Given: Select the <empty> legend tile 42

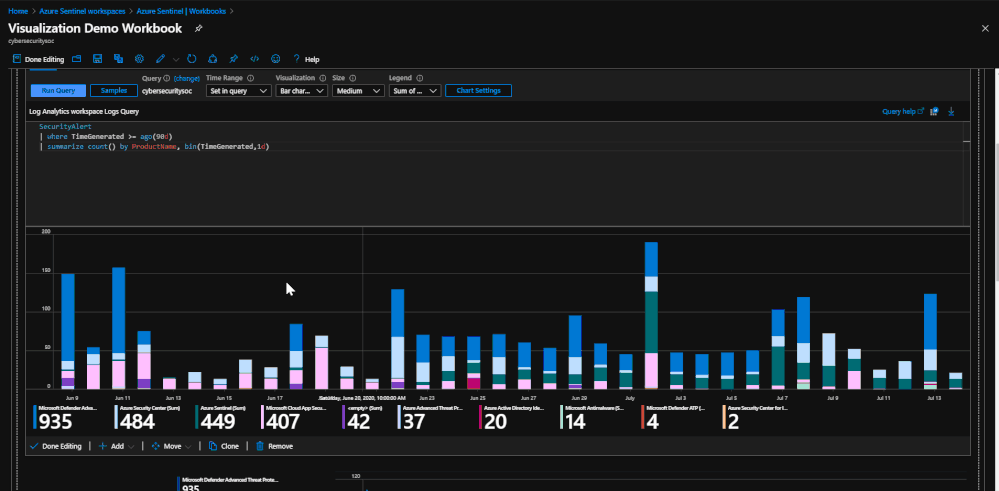Looking at the screenshot, I should tap(362, 416).
